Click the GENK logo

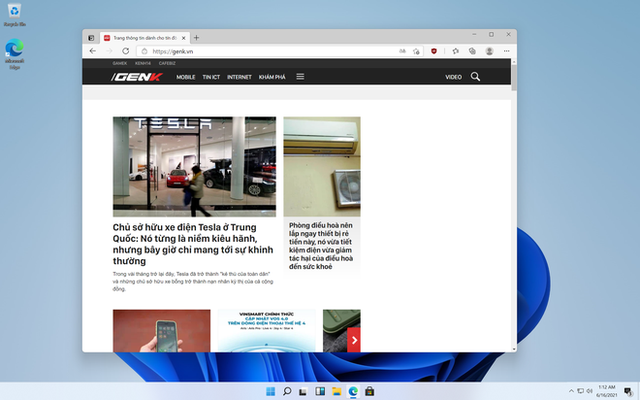click(x=137, y=77)
